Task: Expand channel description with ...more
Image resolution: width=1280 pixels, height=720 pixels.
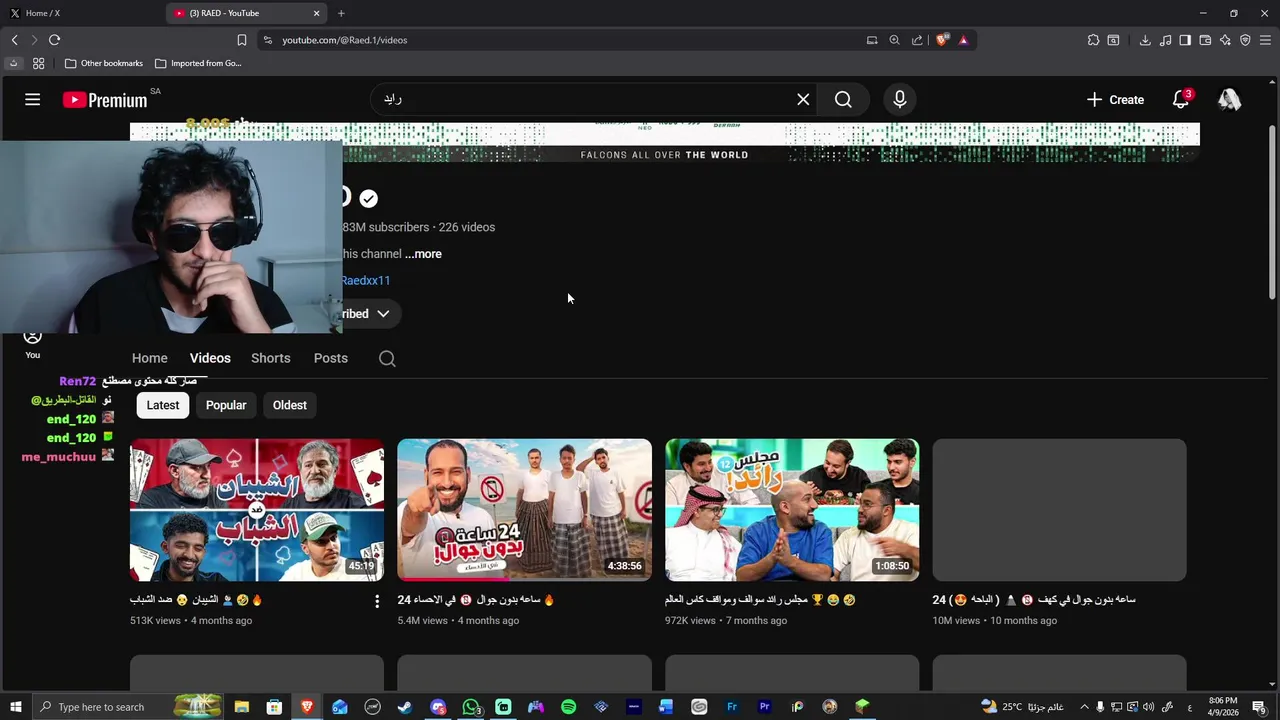Action: tap(423, 254)
